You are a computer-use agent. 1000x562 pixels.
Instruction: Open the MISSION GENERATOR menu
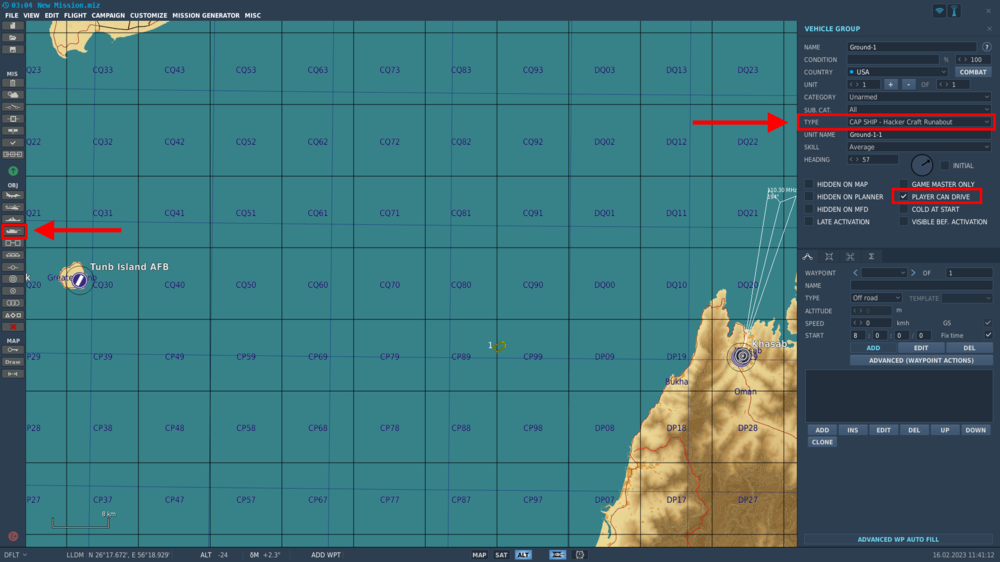point(206,15)
